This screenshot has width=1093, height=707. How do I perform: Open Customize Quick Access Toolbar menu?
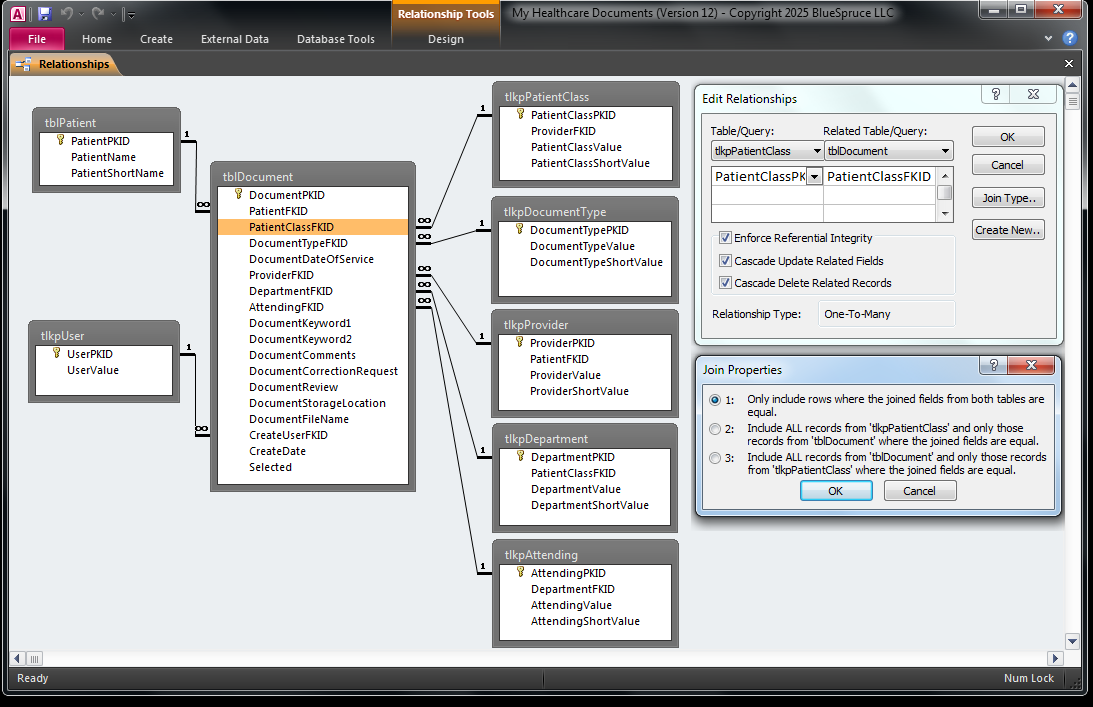click(131, 15)
